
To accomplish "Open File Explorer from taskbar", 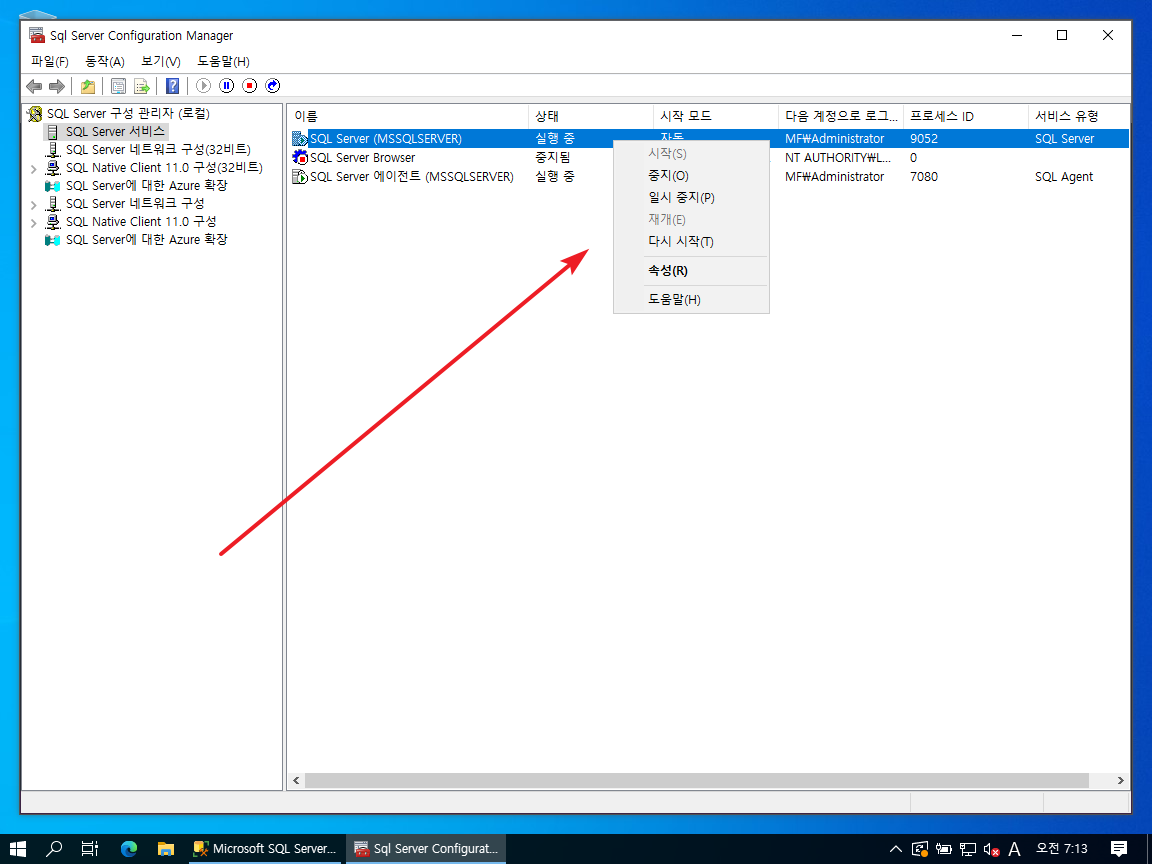I will pos(166,849).
